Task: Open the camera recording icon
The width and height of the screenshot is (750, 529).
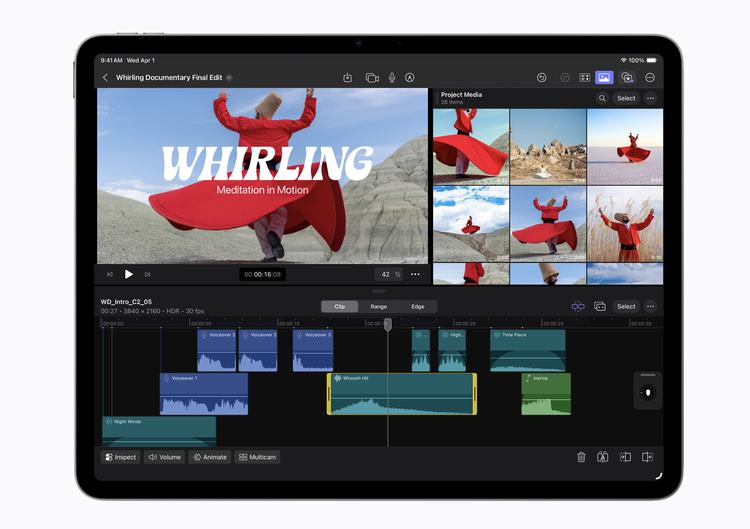Action: click(x=372, y=77)
